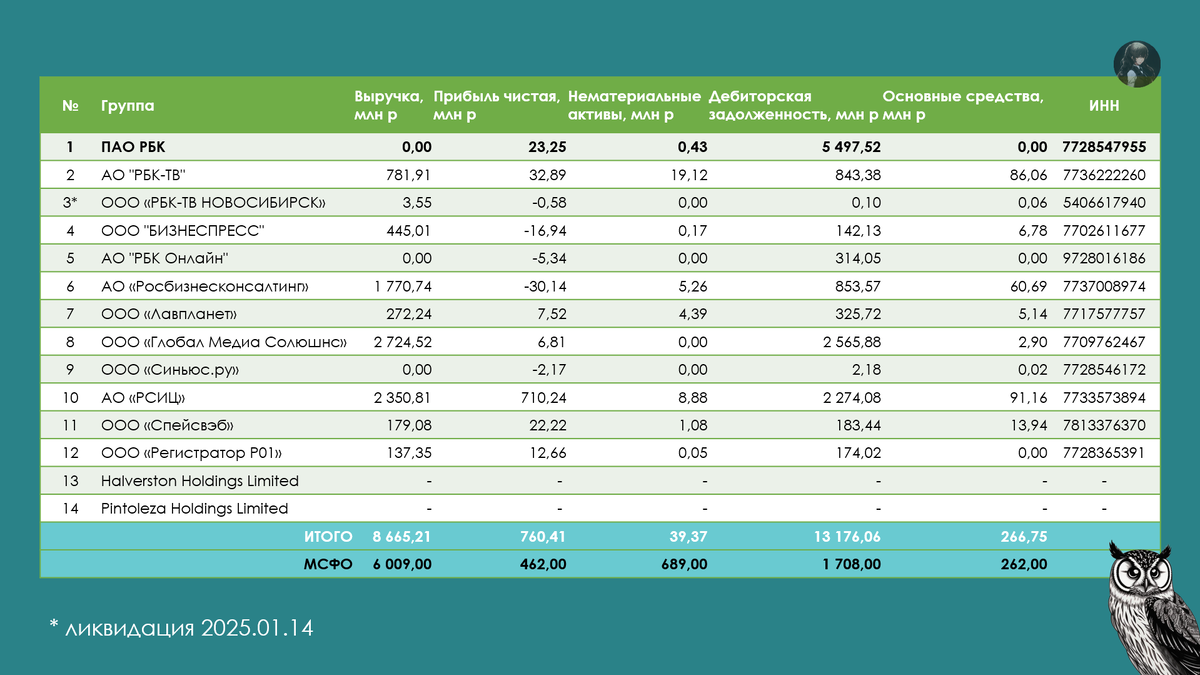Click the receivables value 5 497,52
Viewport: 1200px width, 675px height.
click(851, 147)
